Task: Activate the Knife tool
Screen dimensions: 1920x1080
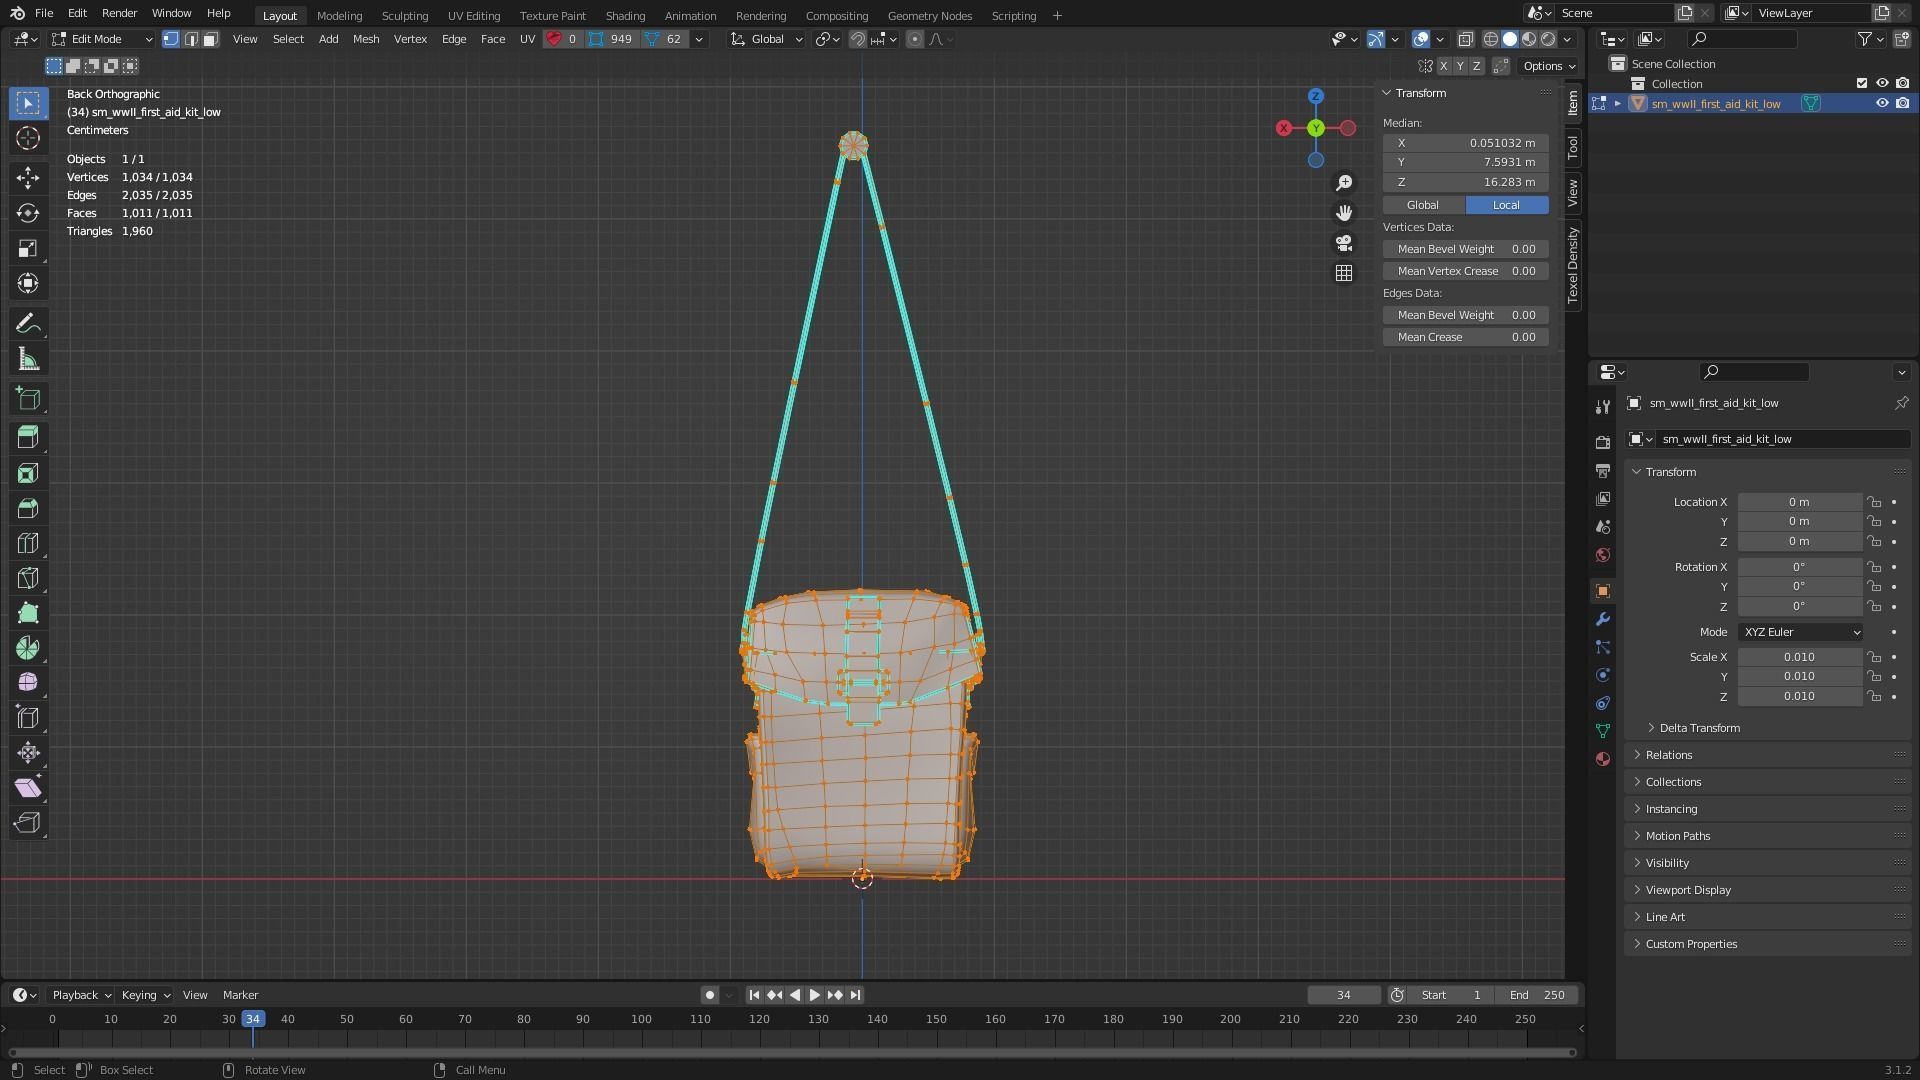Action: point(28,578)
